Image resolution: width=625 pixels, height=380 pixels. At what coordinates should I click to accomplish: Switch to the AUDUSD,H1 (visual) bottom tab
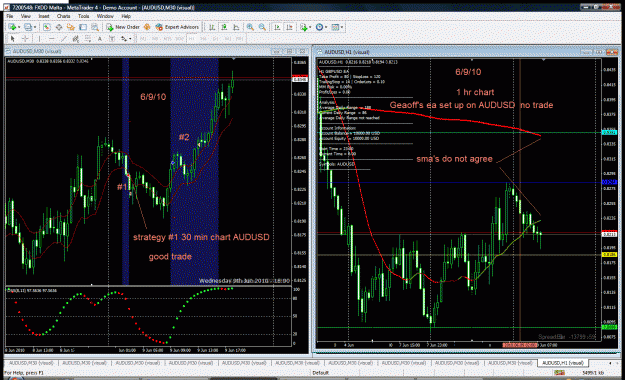(x=563, y=363)
